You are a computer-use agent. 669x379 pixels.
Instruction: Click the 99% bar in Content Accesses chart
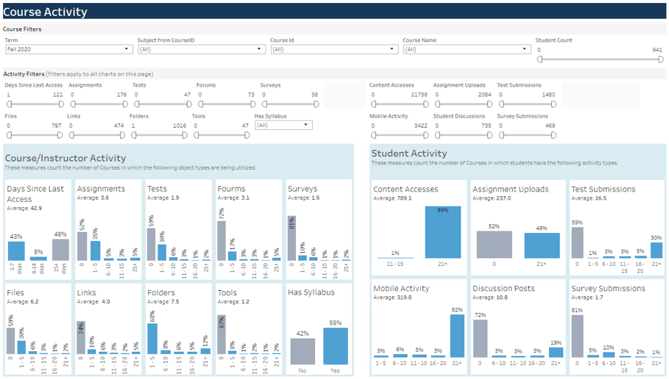click(443, 232)
